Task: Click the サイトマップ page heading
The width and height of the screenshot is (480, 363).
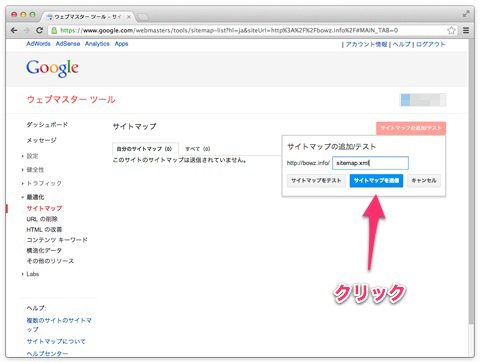Action: tap(134, 126)
